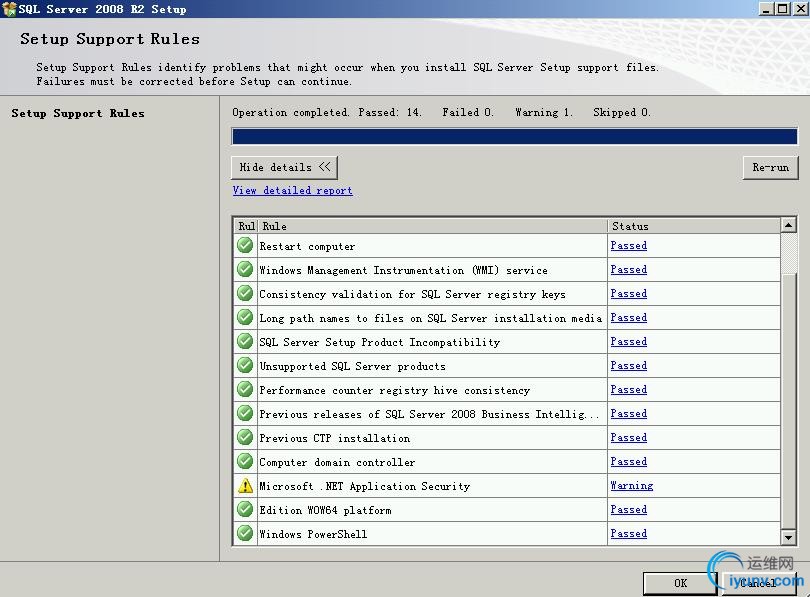Click the check icon for Previous CTP installation
810x597 pixels.
(x=245, y=437)
